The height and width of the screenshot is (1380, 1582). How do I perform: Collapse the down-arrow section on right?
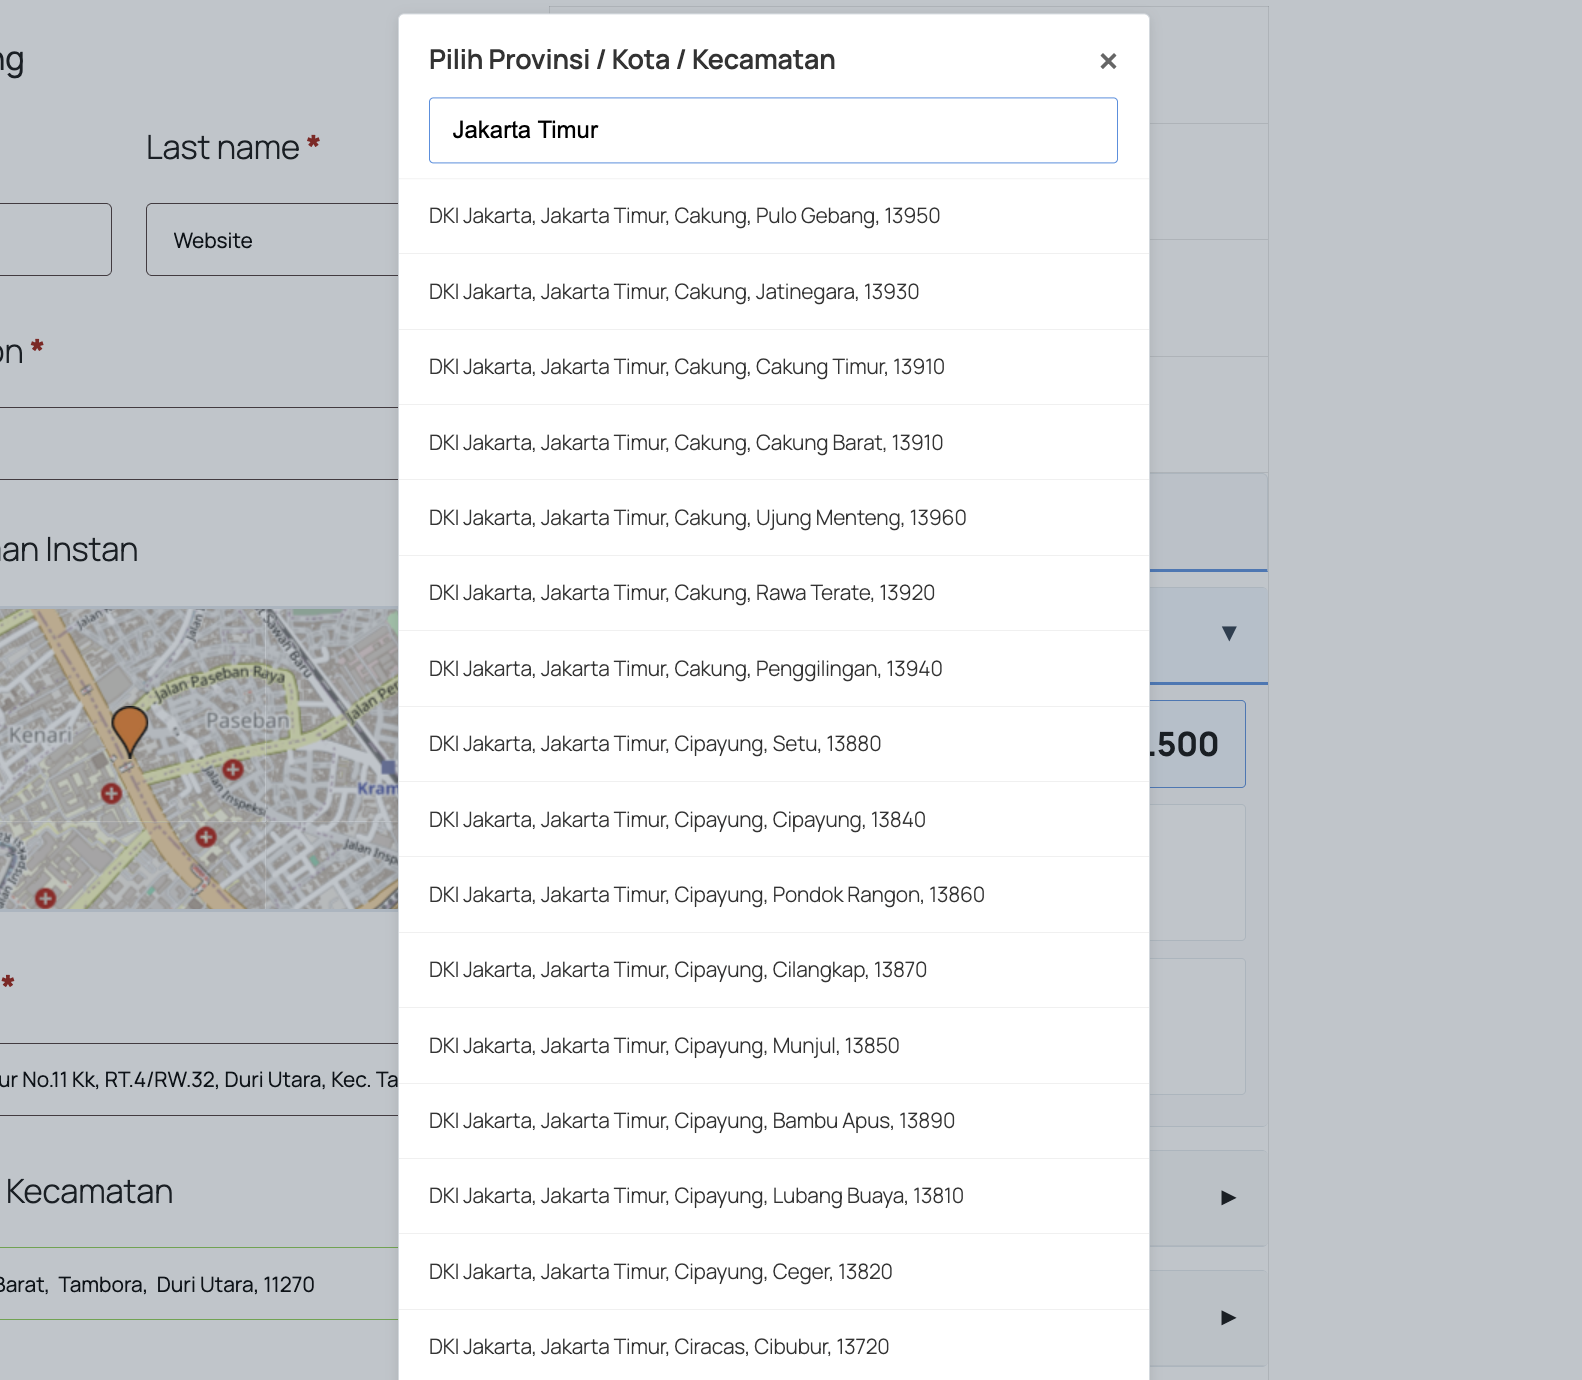[1229, 633]
